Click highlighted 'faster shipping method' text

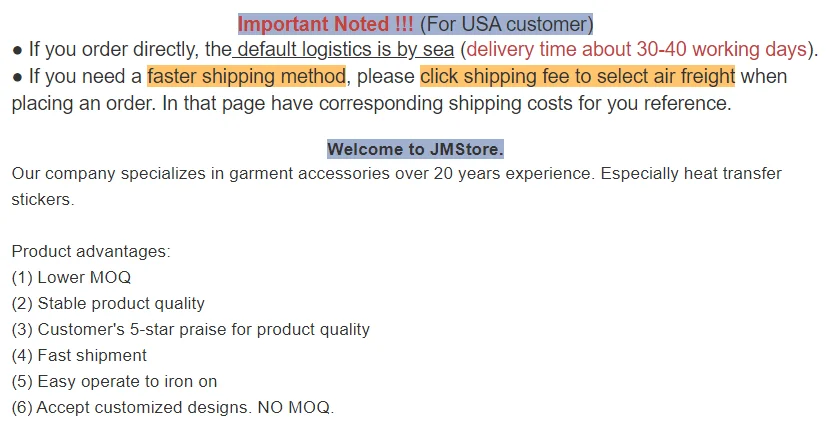click(x=246, y=76)
